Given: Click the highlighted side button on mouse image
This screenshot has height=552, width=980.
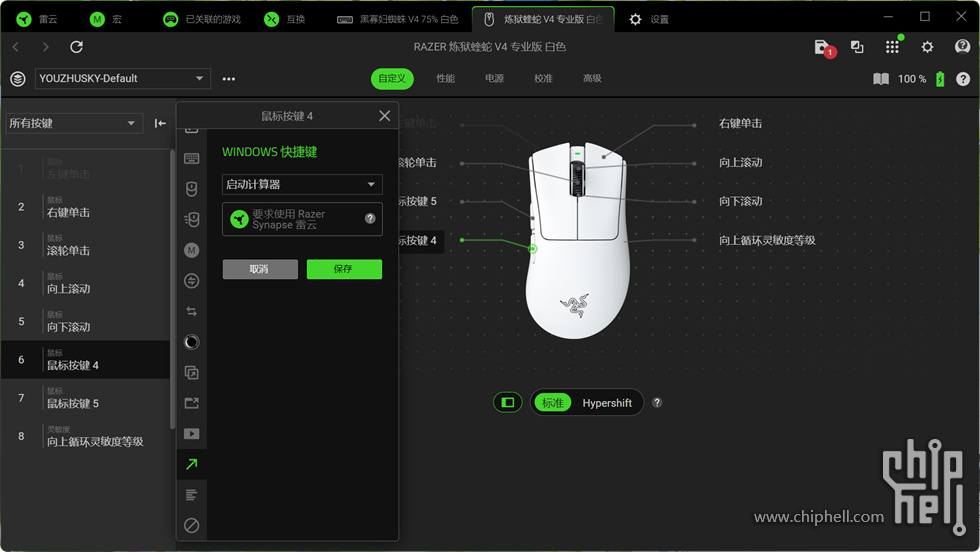Looking at the screenshot, I should (532, 249).
